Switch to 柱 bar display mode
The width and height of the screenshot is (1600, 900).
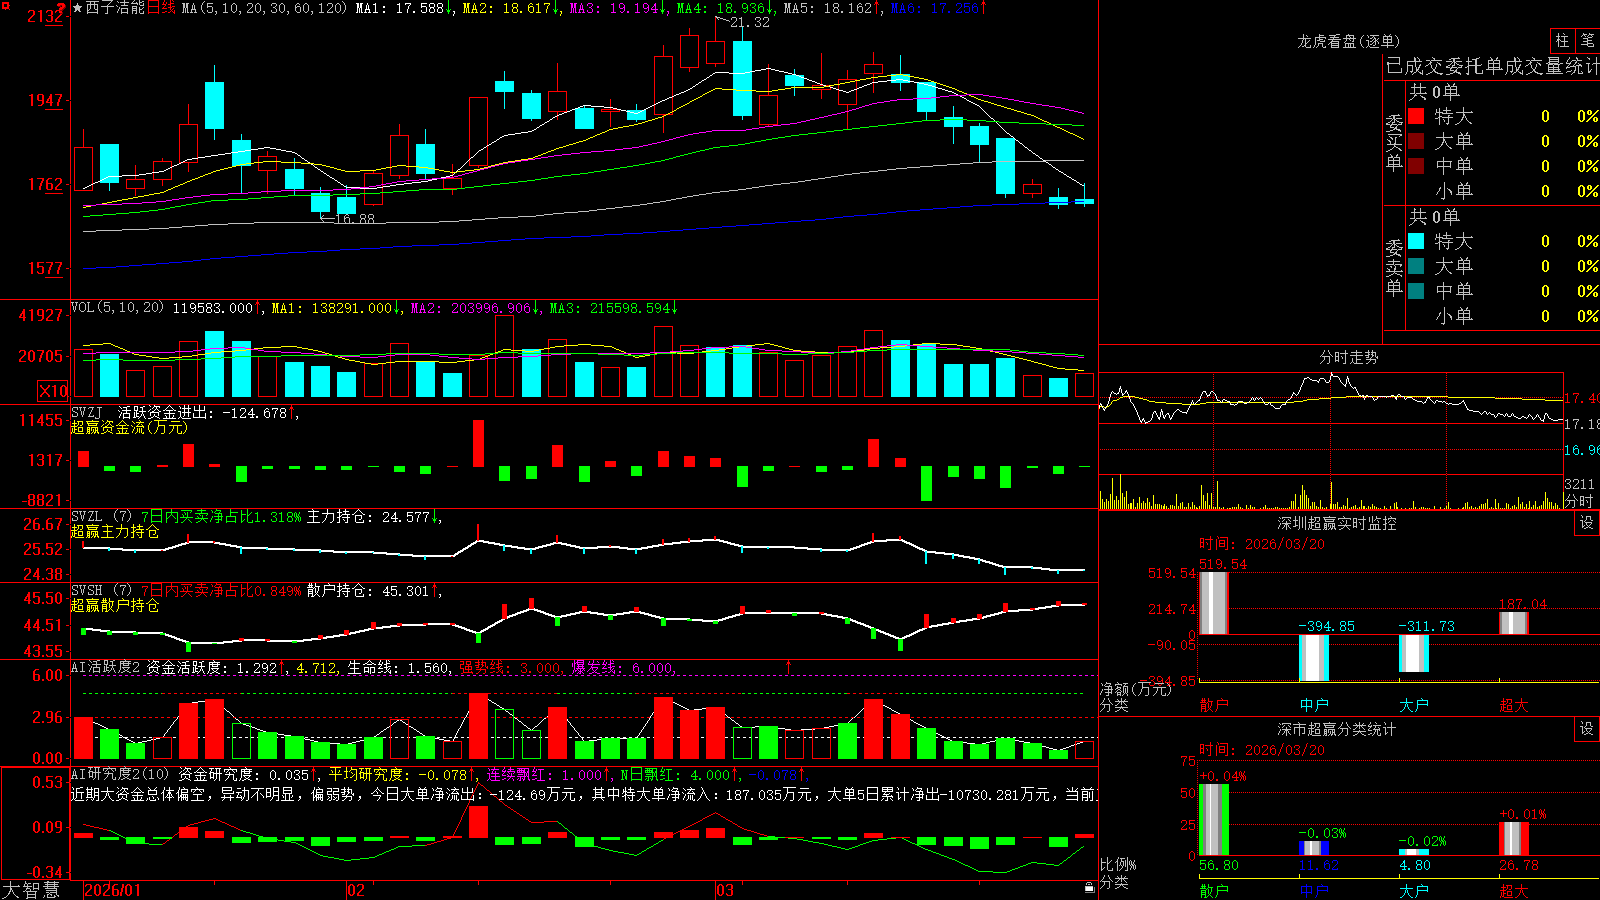click(x=1562, y=40)
